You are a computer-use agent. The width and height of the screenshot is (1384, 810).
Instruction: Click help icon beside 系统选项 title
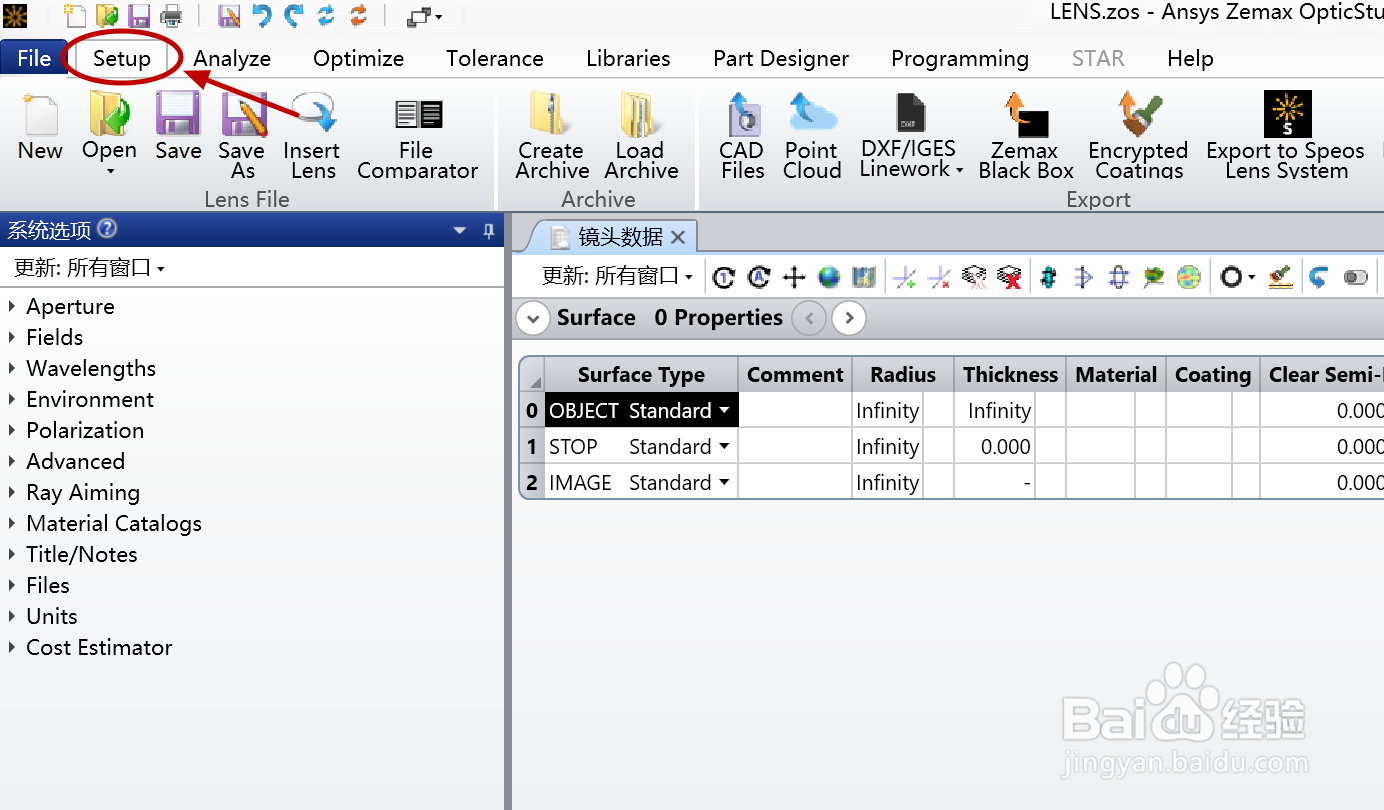pyautogui.click(x=107, y=229)
